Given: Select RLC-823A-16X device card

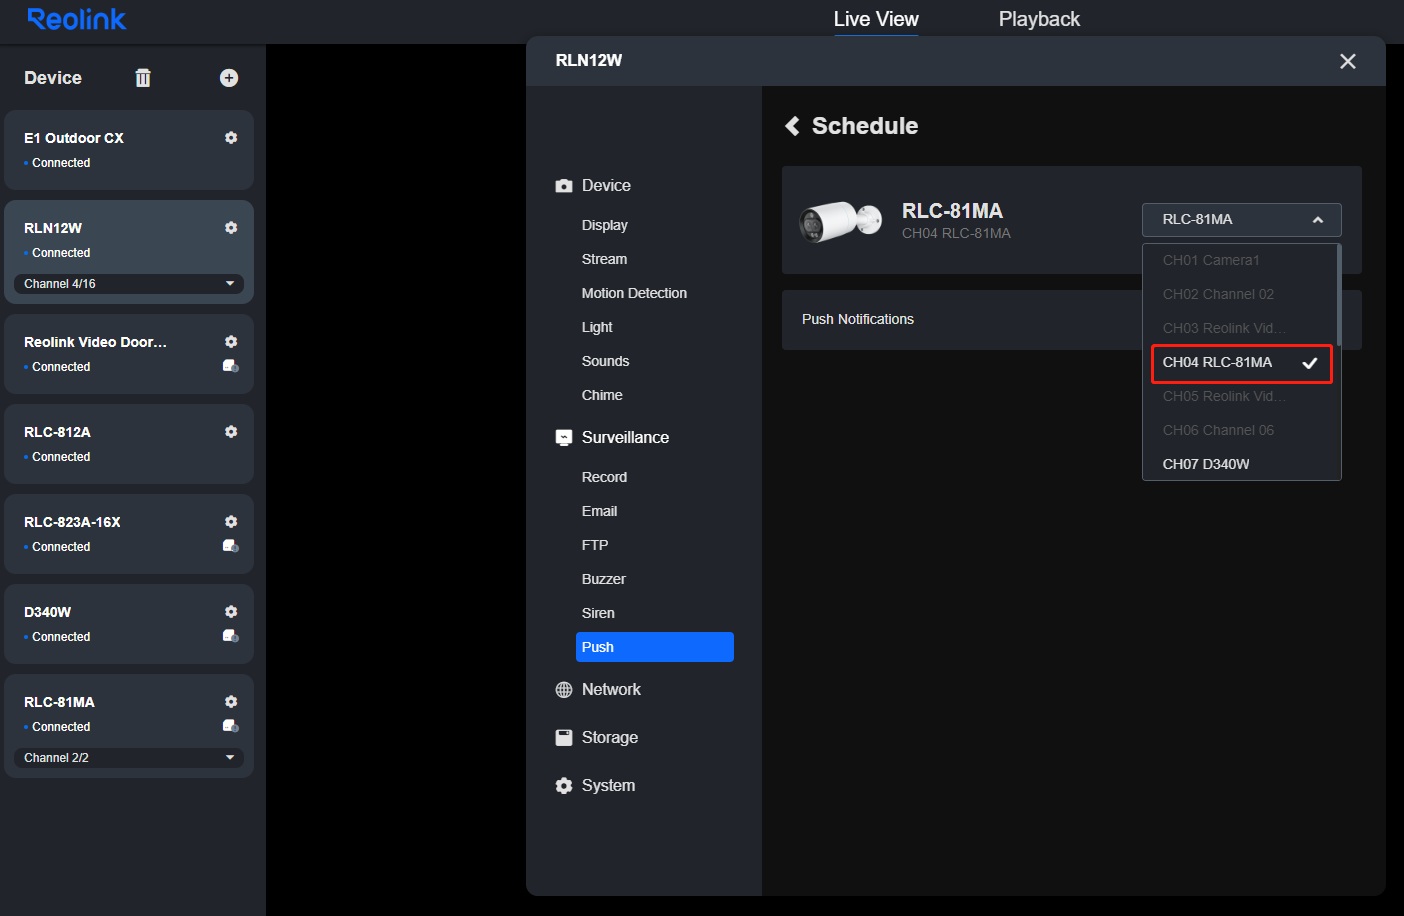Looking at the screenshot, I should [x=129, y=534].
